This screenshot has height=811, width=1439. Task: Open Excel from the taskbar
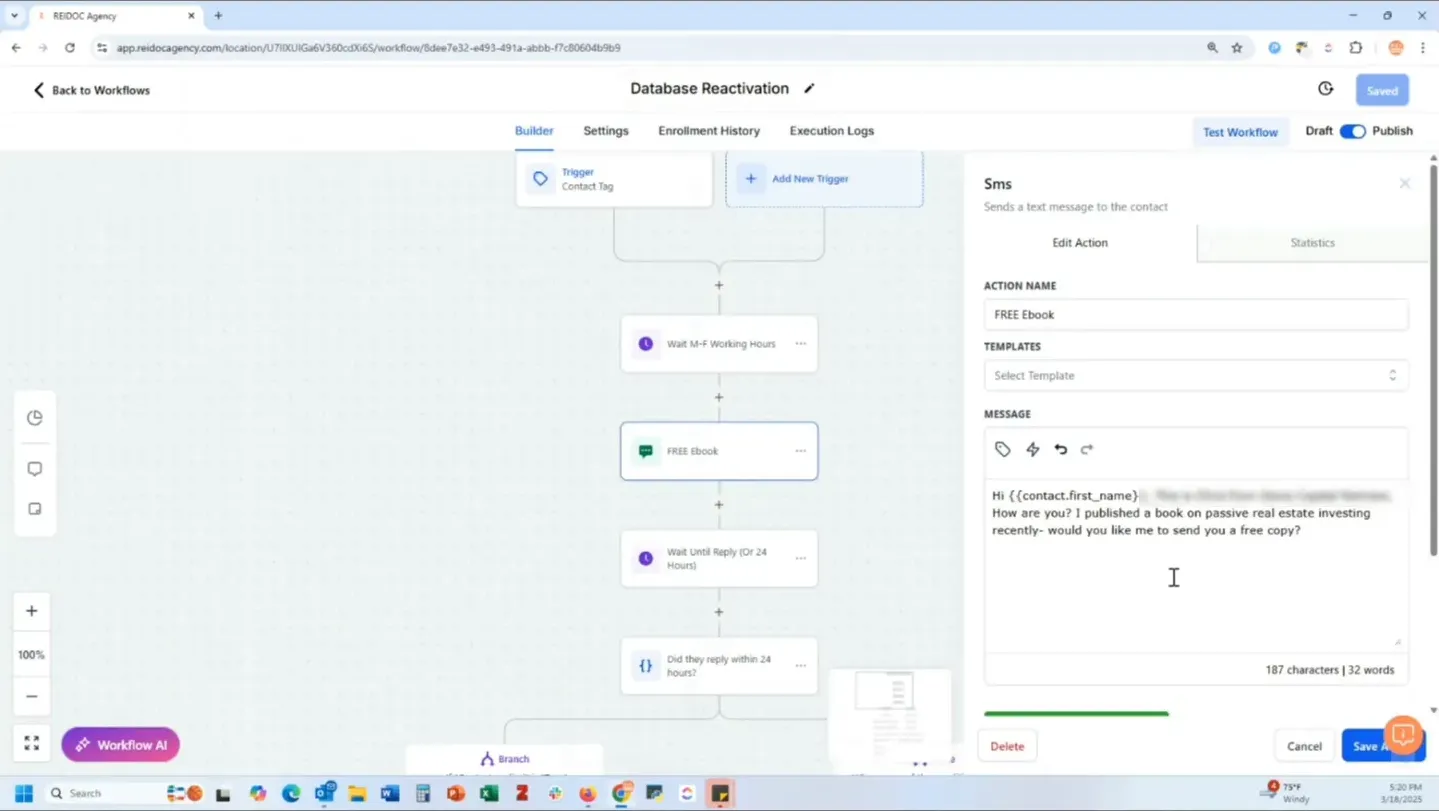coord(489,794)
